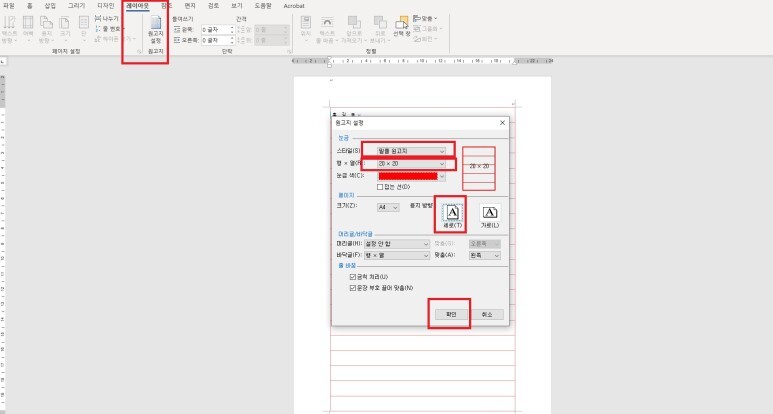
Task: Select 가로(L) landscape orientation icon
Action: coord(490,216)
